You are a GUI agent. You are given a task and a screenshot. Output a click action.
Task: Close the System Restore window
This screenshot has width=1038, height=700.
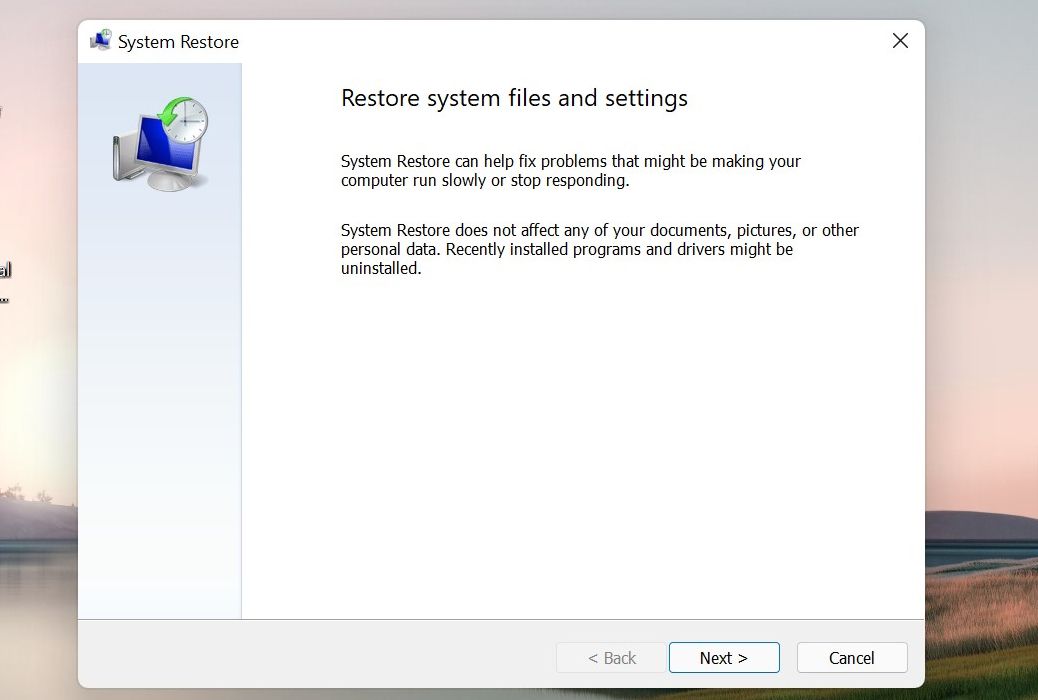click(900, 41)
